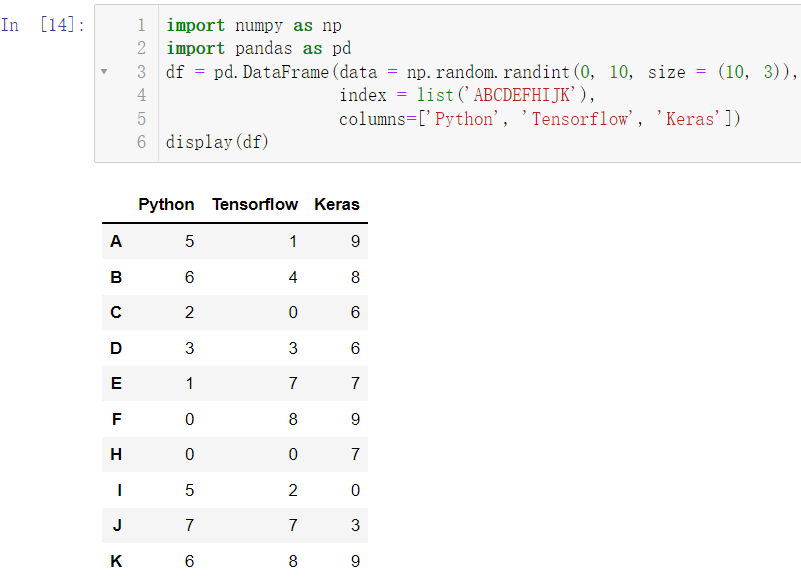Viewport: 801px width, 579px height.
Task: Click row index label B
Action: [116, 277]
